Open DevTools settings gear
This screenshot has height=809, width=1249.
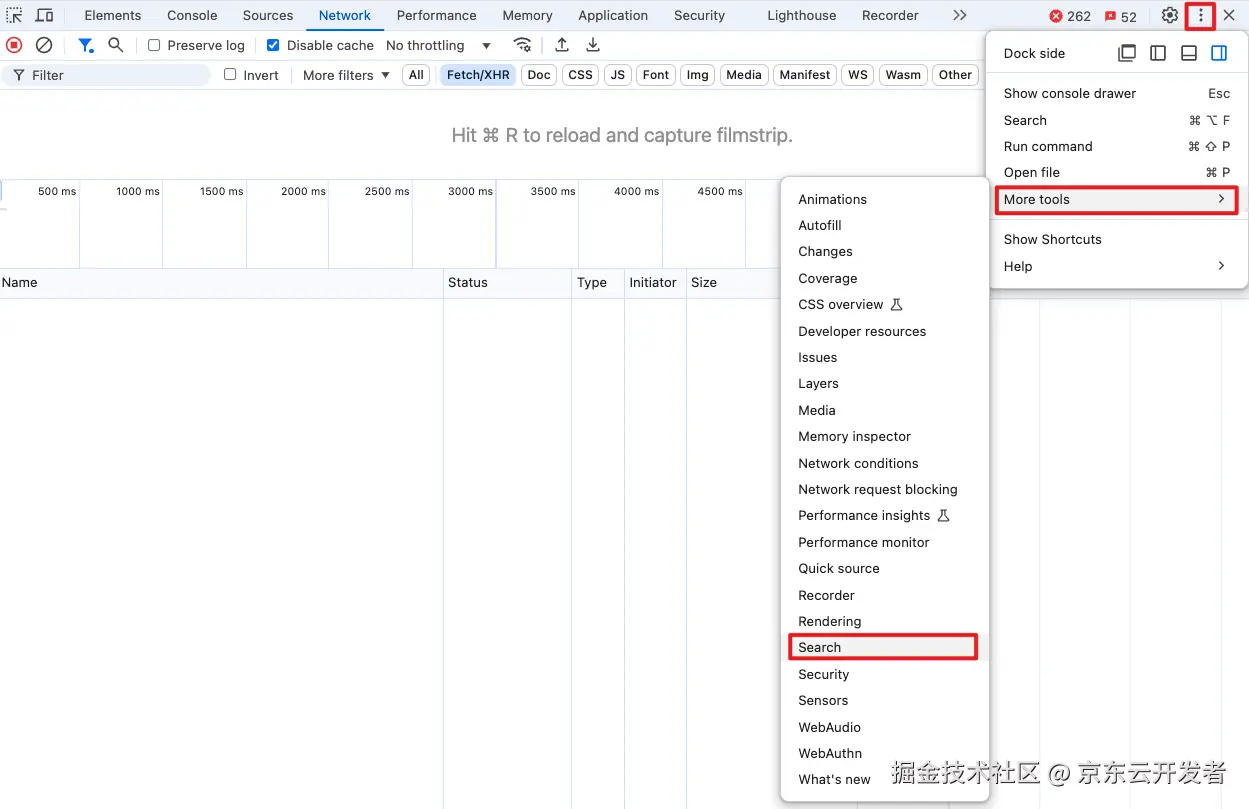1170,15
